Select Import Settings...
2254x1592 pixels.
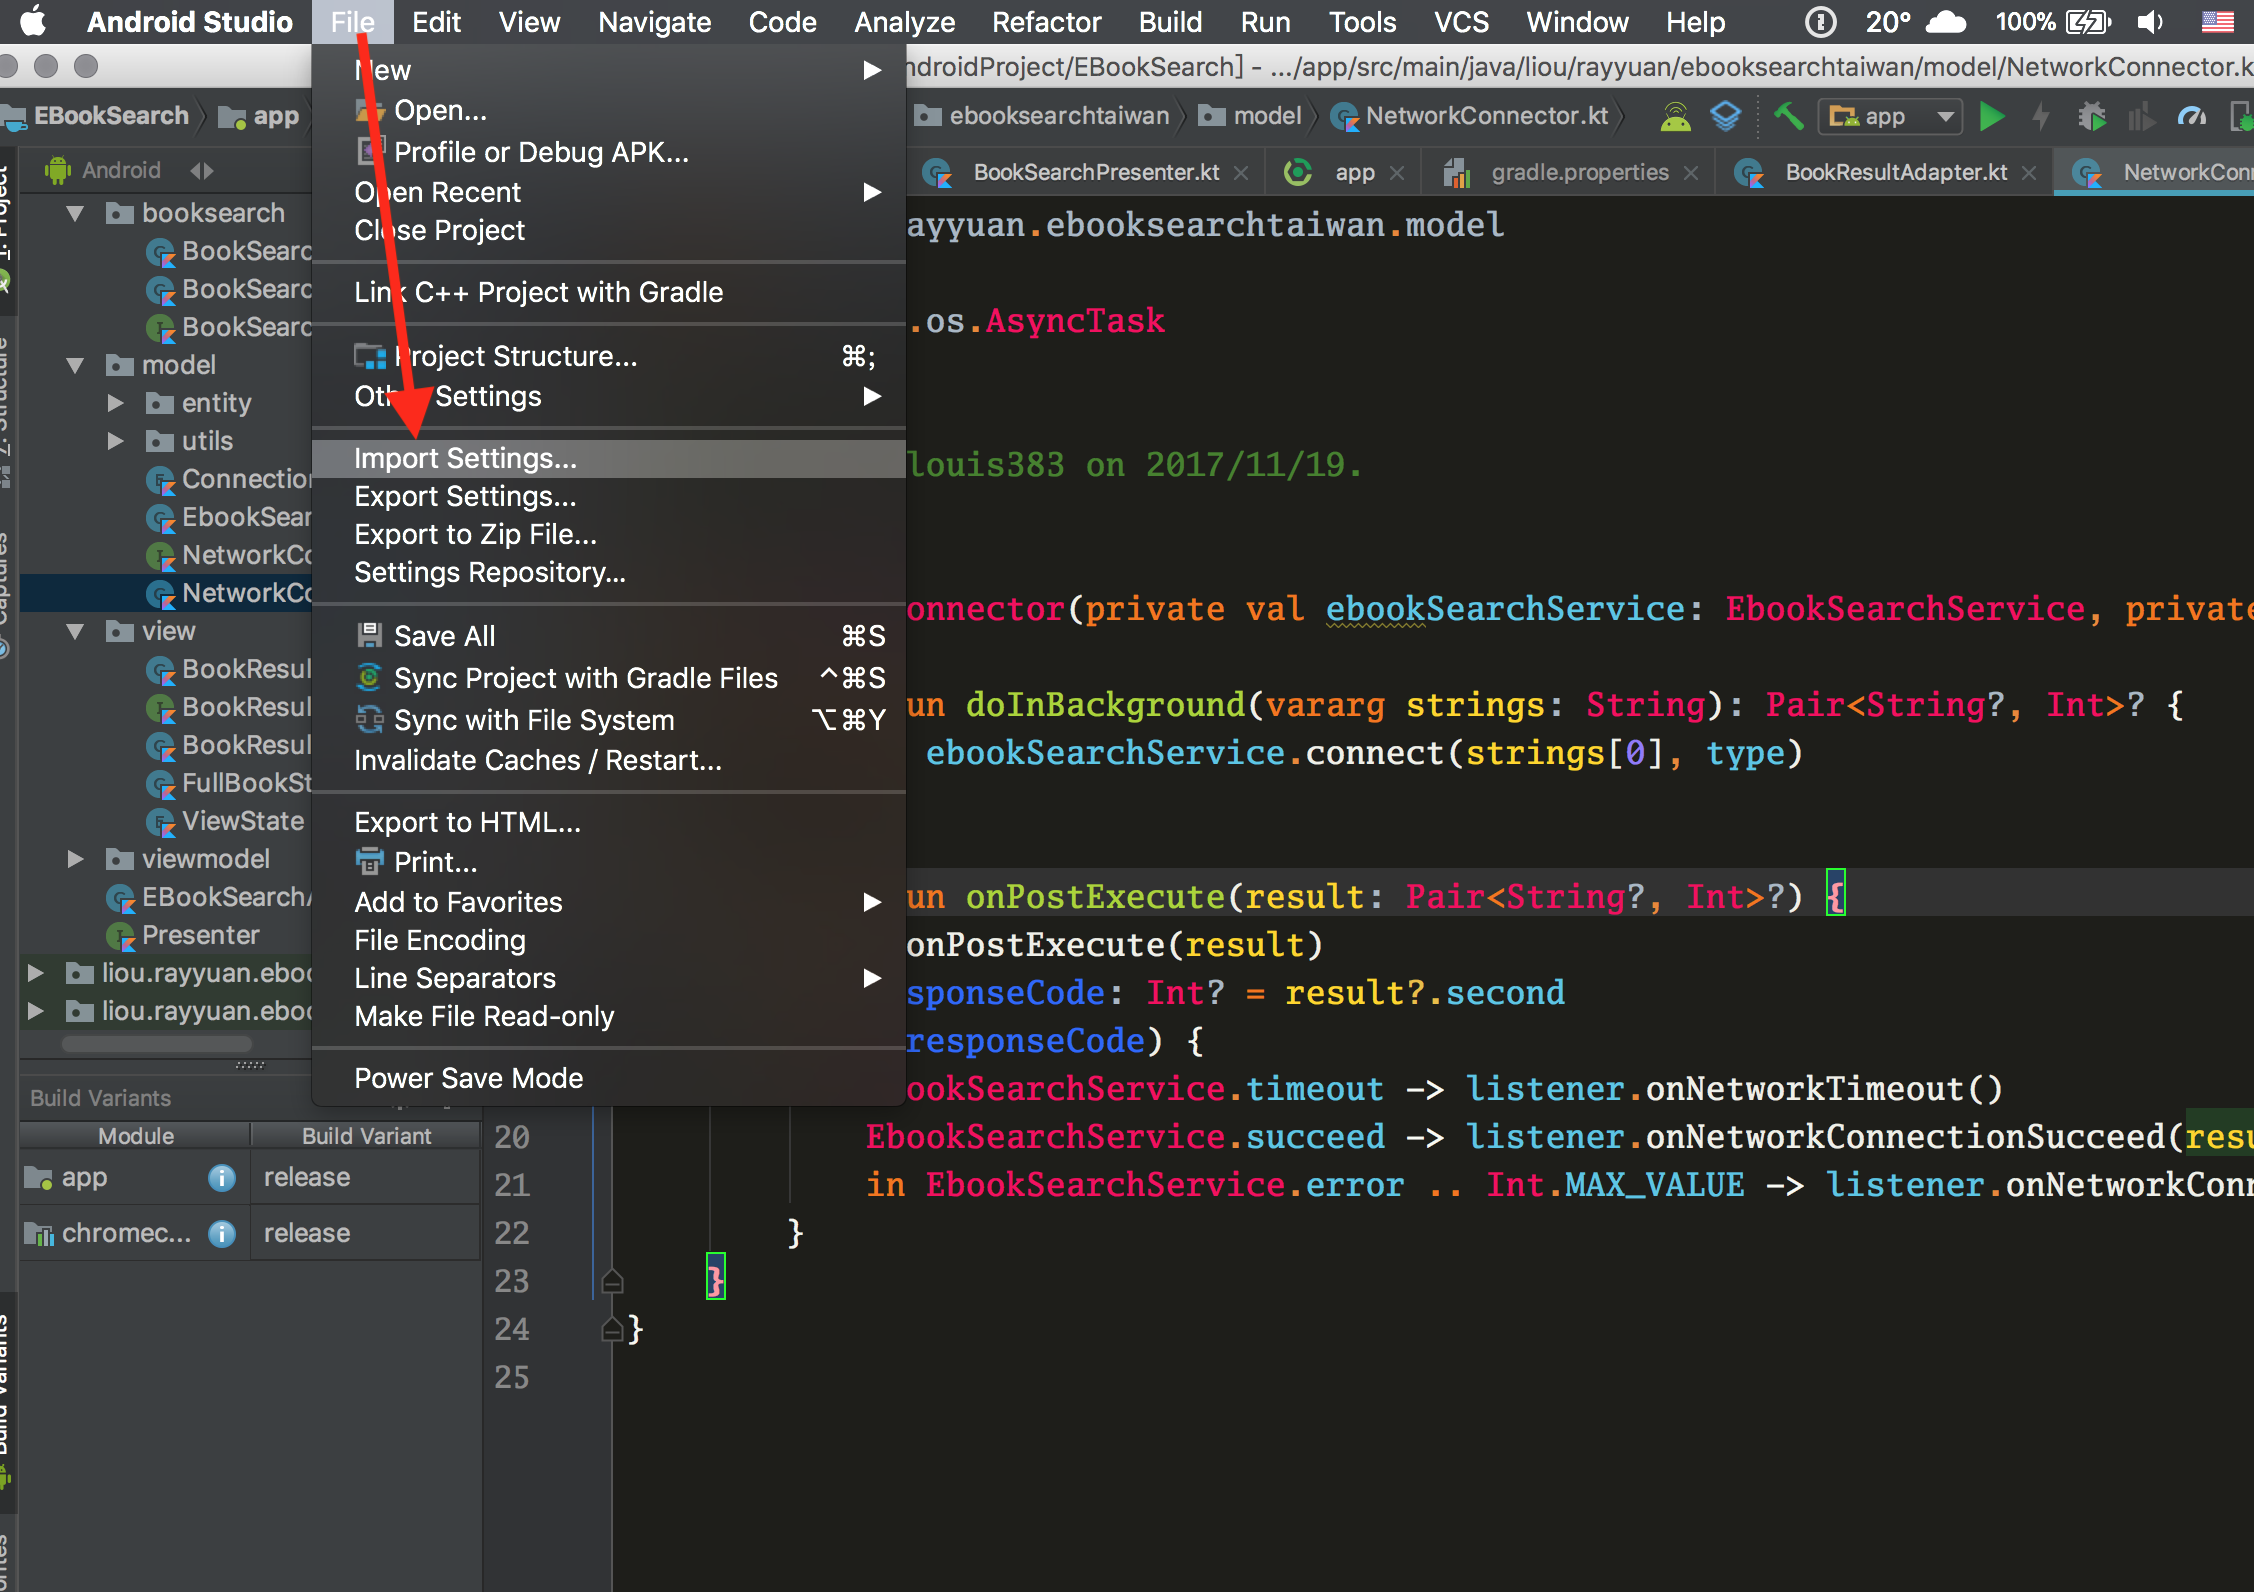click(x=608, y=458)
